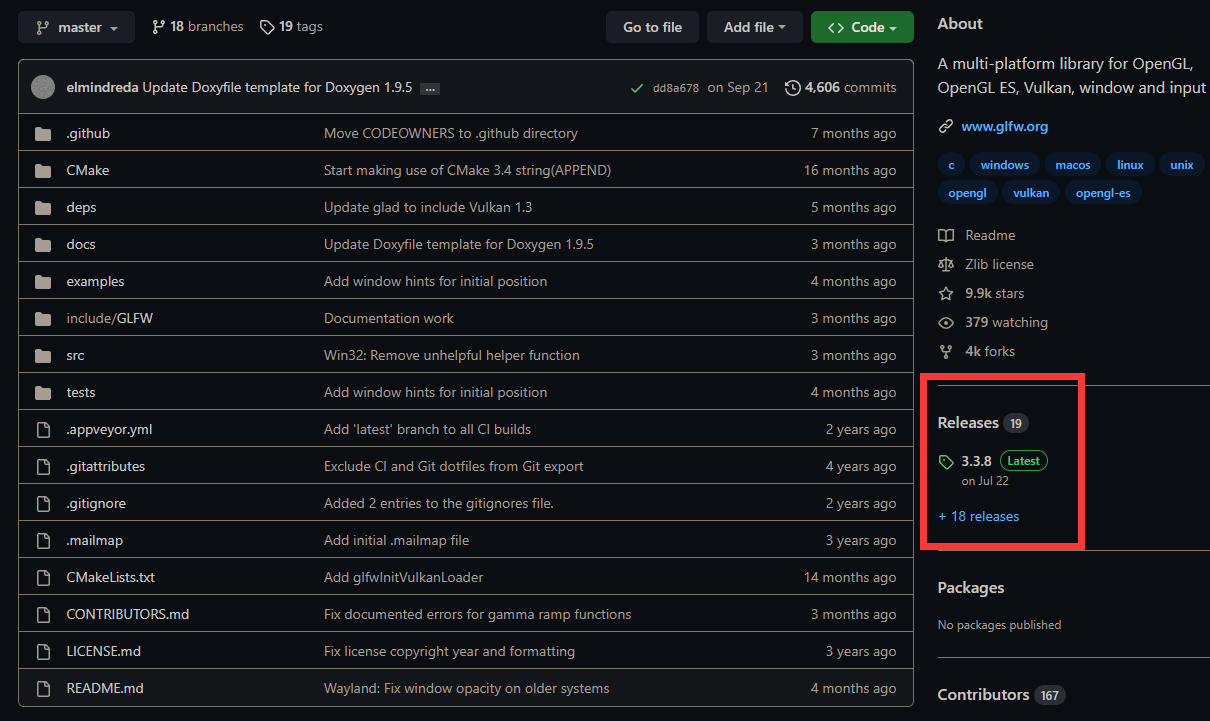Click the file icon next to .gitattributes
The height and width of the screenshot is (721, 1210).
click(x=43, y=466)
